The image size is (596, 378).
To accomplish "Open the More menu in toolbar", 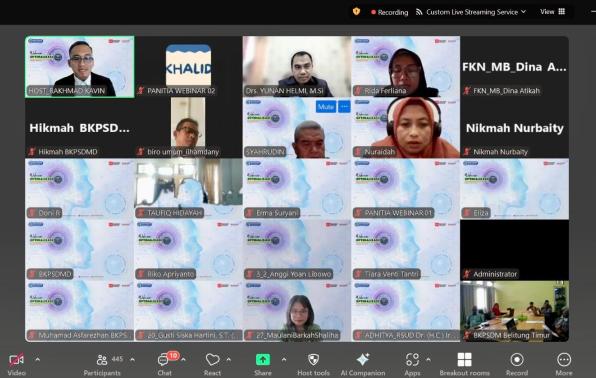I will point(564,359).
